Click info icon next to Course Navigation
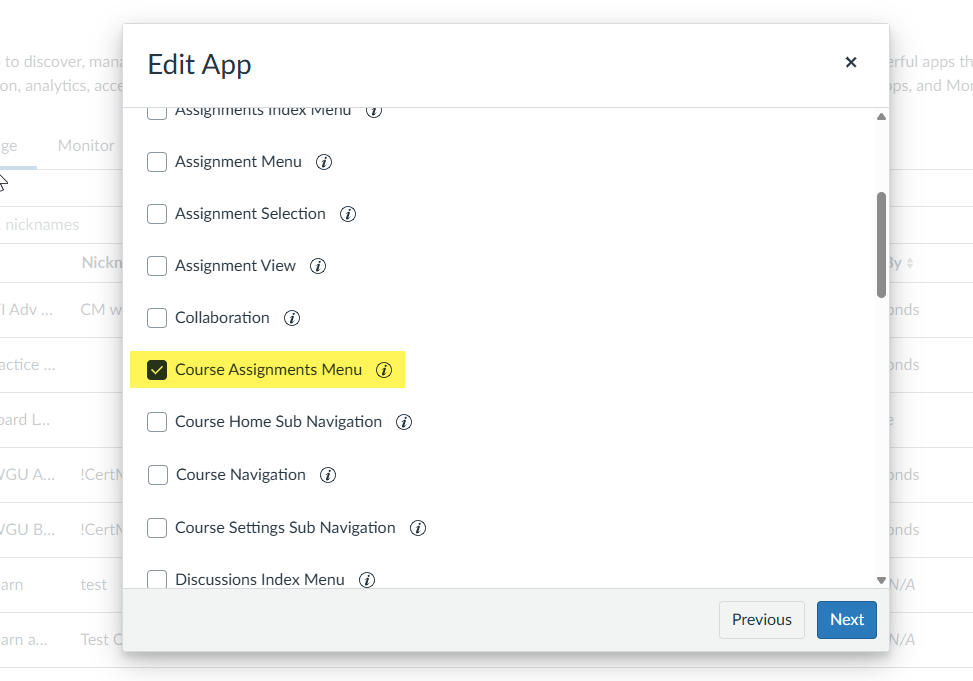Viewport: 973px width, 681px height. pos(328,475)
